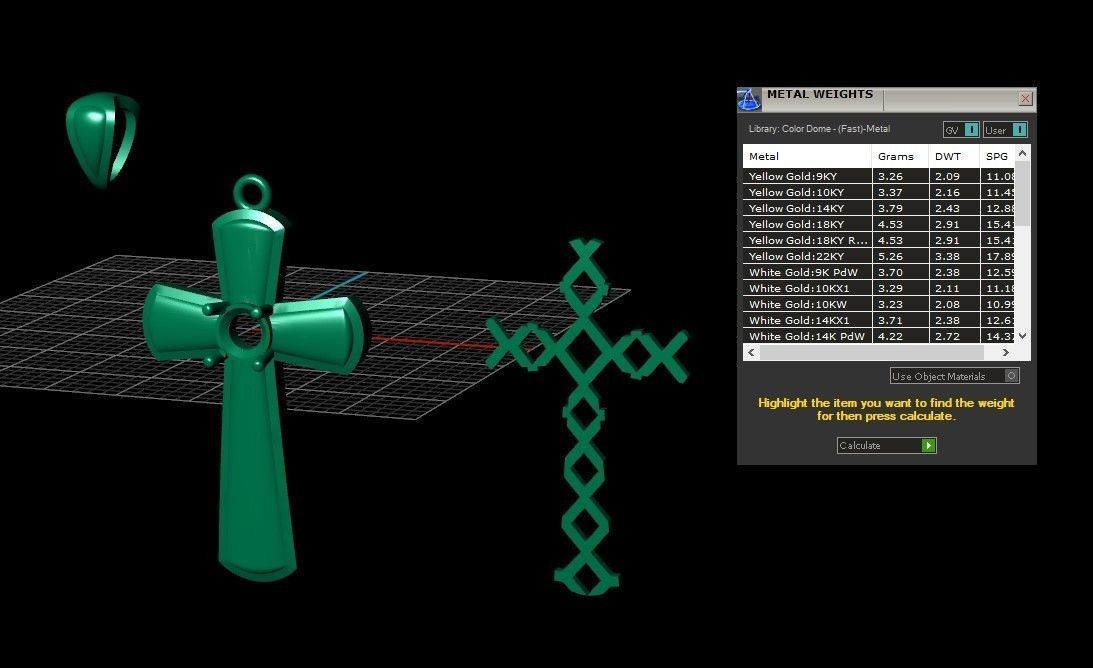Click the SPG column header
The height and width of the screenshot is (668, 1093).
(x=997, y=156)
